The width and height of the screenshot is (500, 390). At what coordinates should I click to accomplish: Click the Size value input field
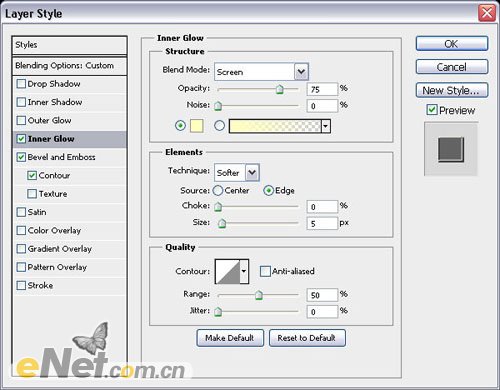[x=322, y=223]
